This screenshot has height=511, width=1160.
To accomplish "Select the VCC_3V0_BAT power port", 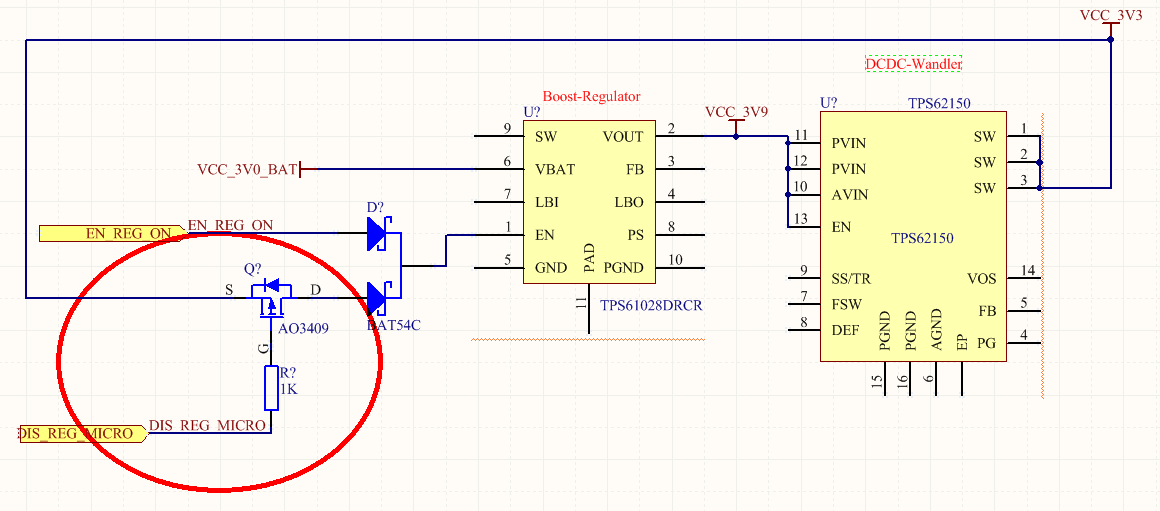I will point(257,170).
